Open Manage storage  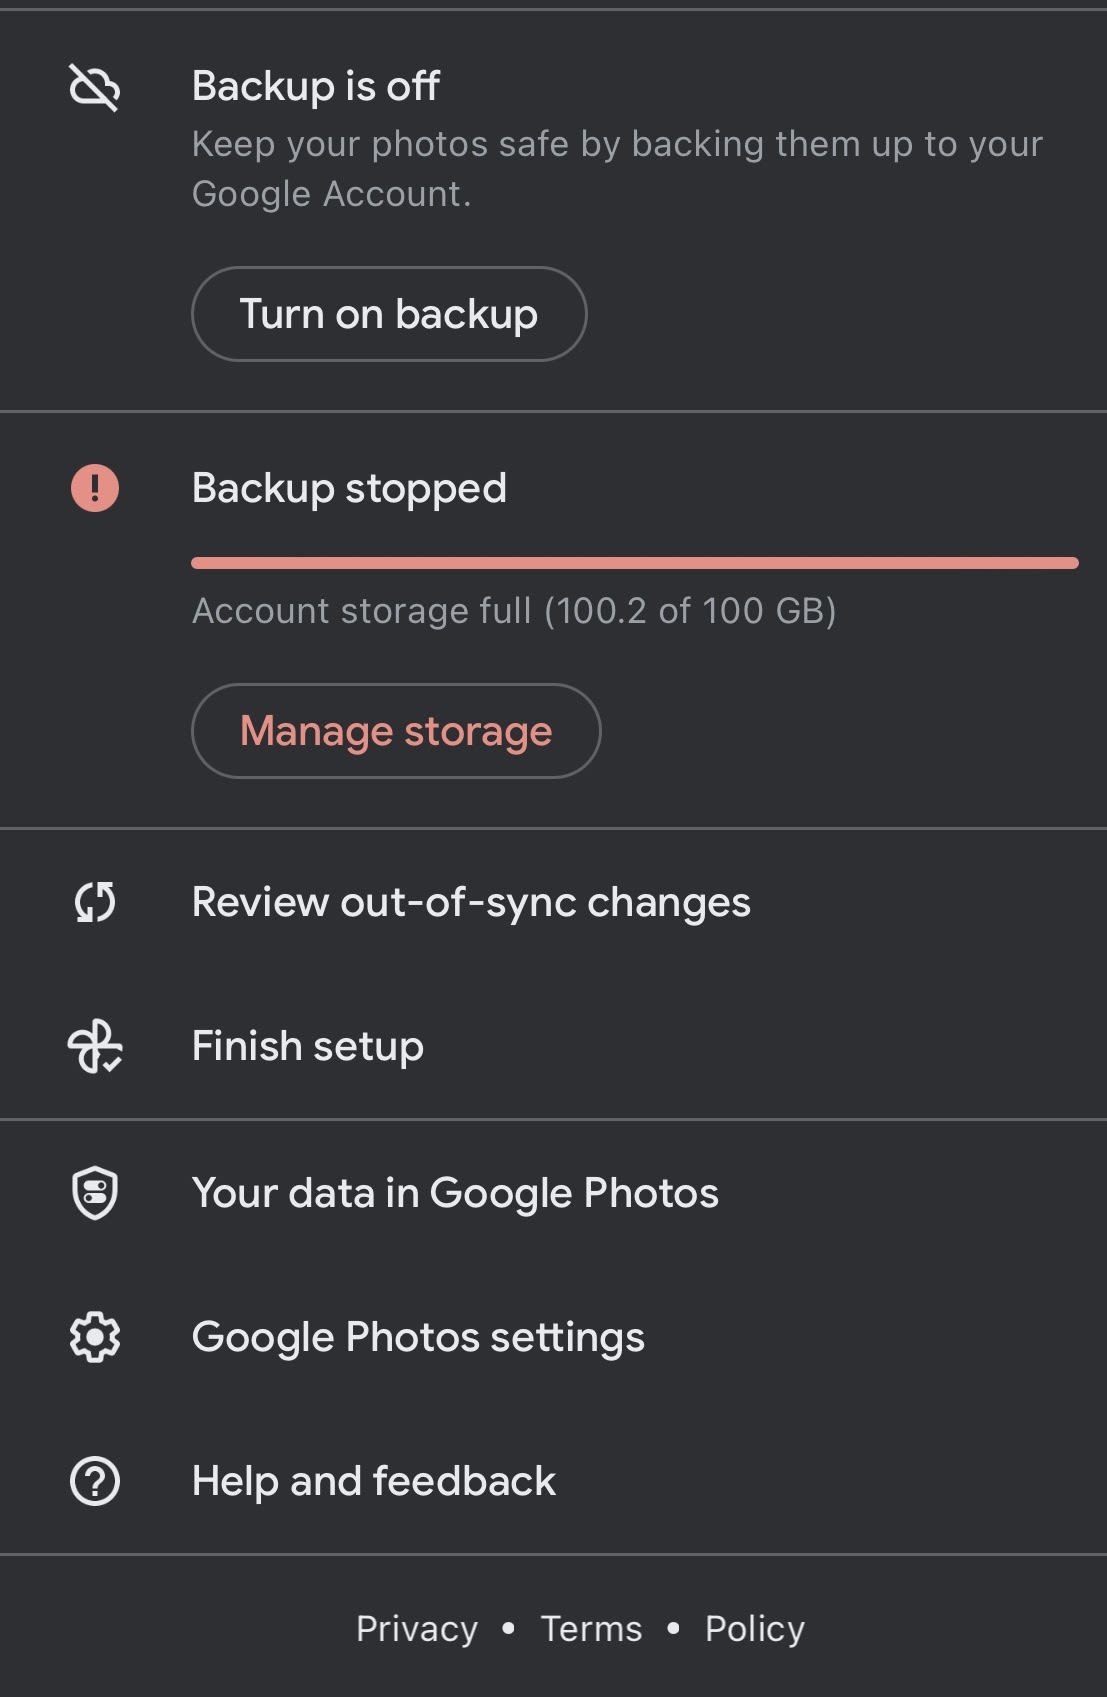tap(396, 731)
